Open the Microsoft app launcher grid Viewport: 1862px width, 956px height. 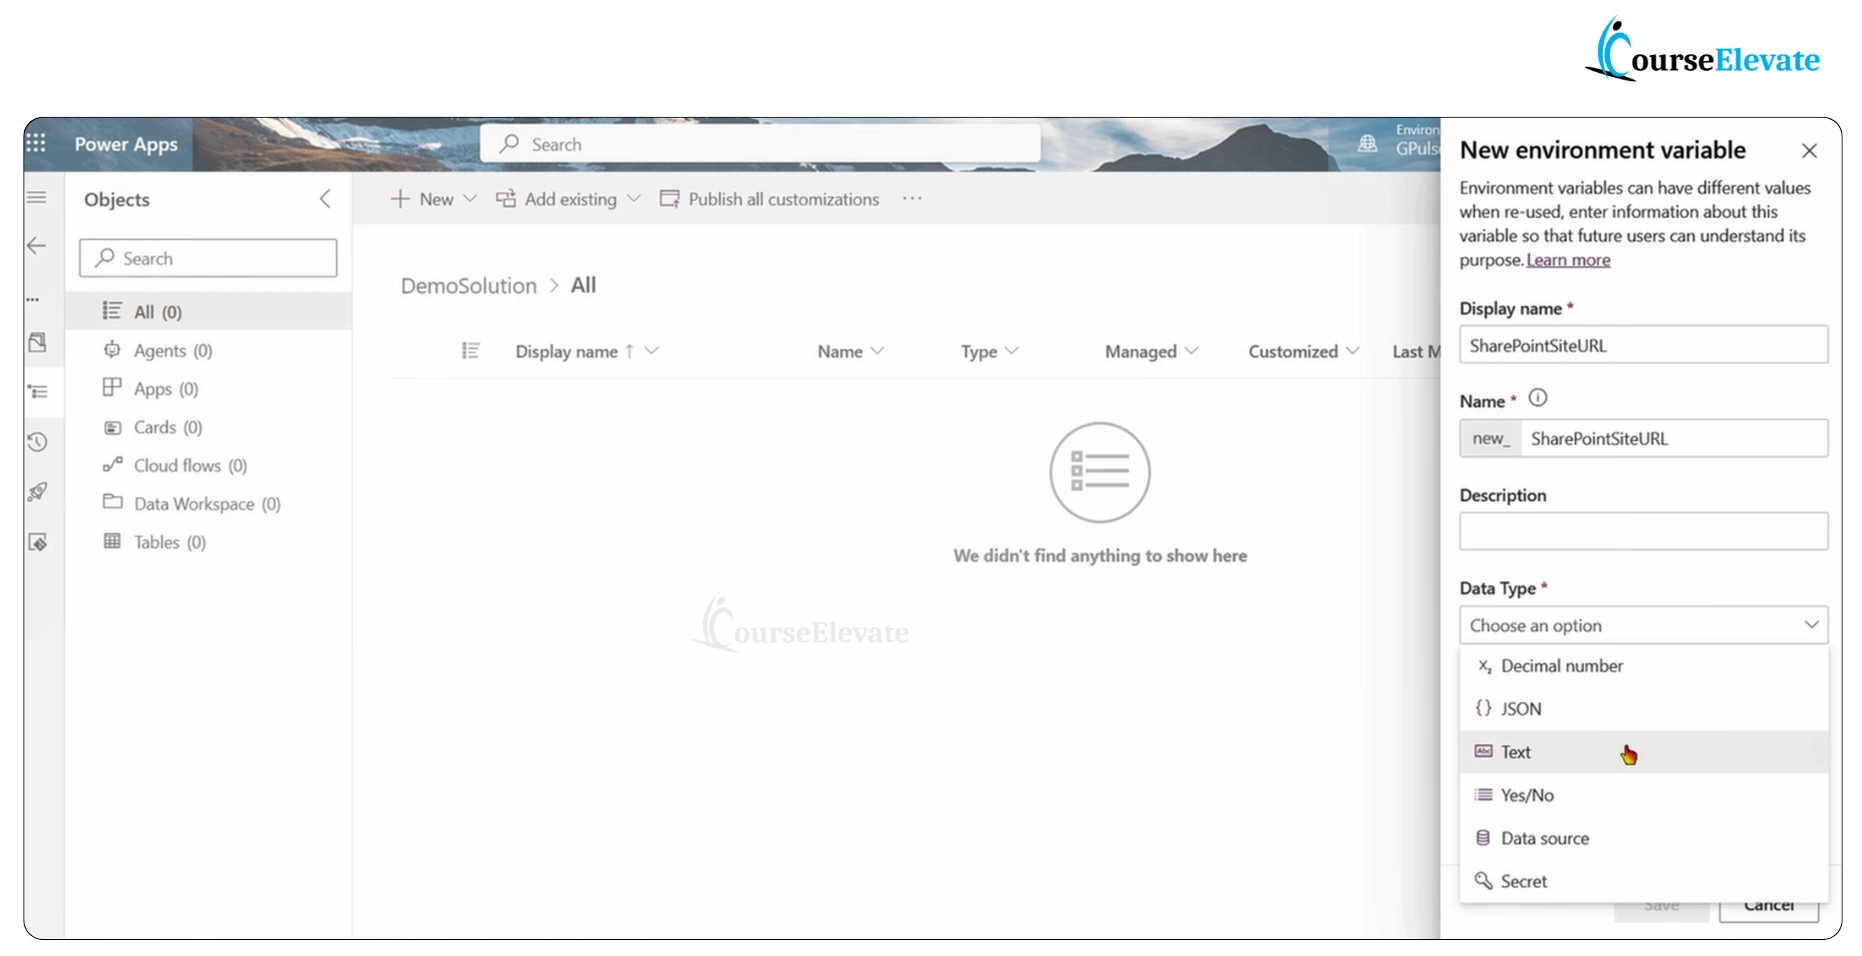37,143
